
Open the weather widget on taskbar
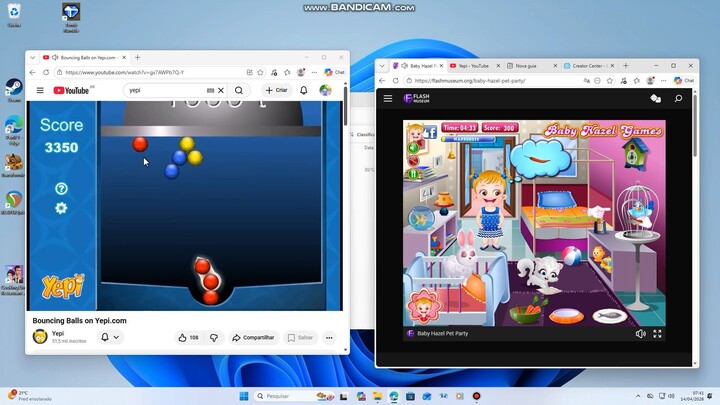point(30,396)
